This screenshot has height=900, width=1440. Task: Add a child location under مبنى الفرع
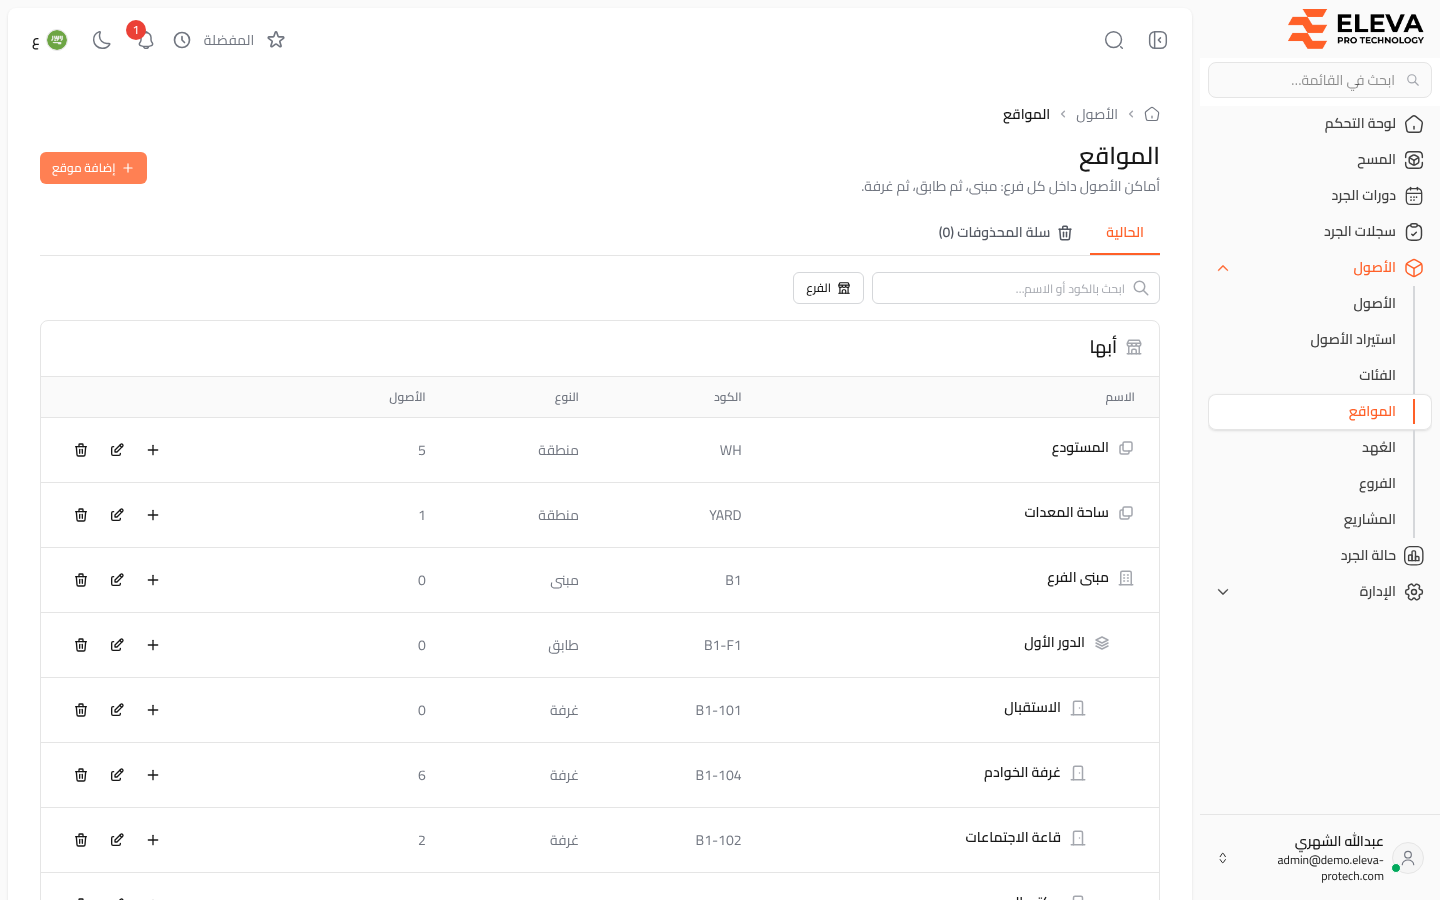(x=153, y=580)
